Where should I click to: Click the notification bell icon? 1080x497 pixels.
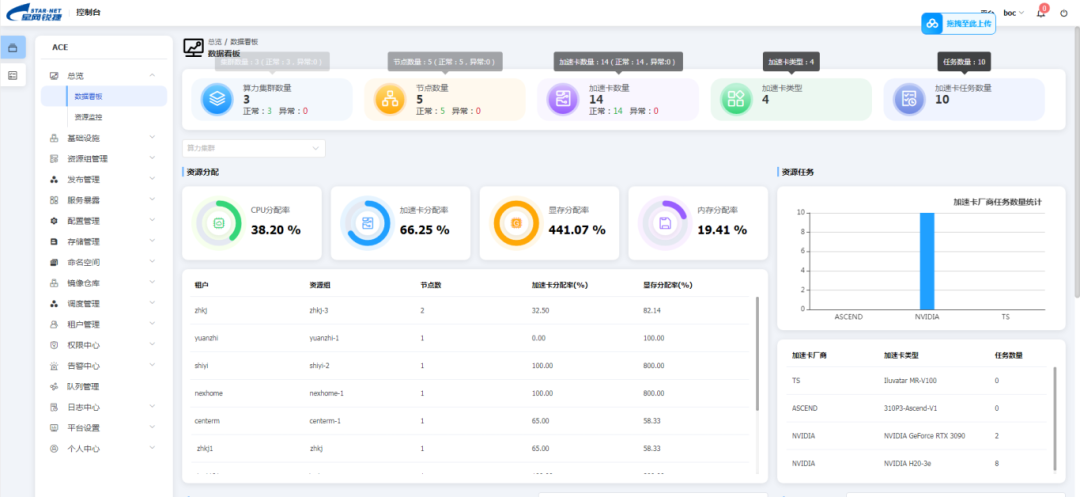click(1041, 13)
